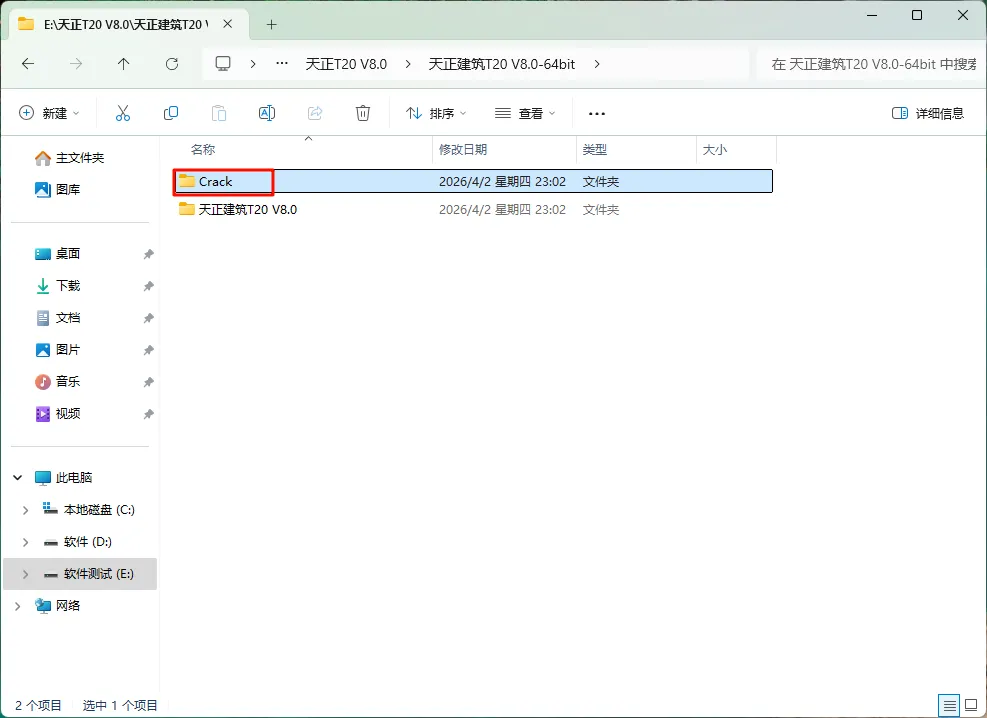Screen dimensions: 987x718
Task: Click the Cut scissors icon
Action: [x=123, y=113]
